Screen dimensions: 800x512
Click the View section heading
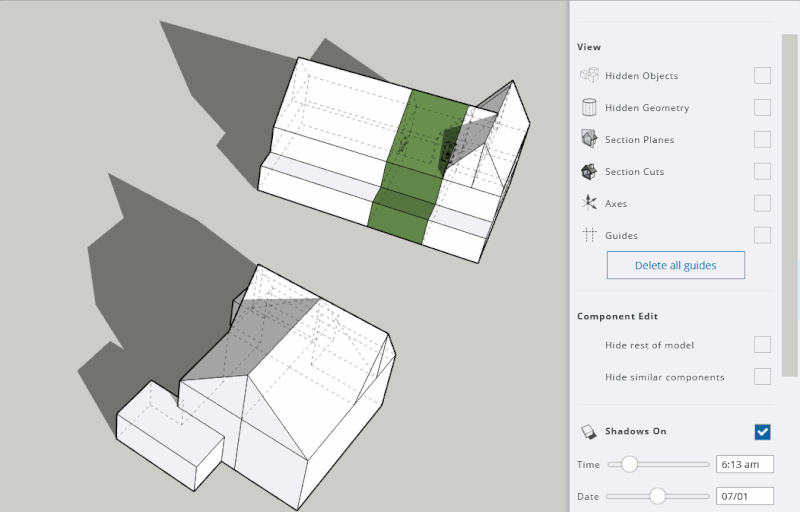pos(589,47)
